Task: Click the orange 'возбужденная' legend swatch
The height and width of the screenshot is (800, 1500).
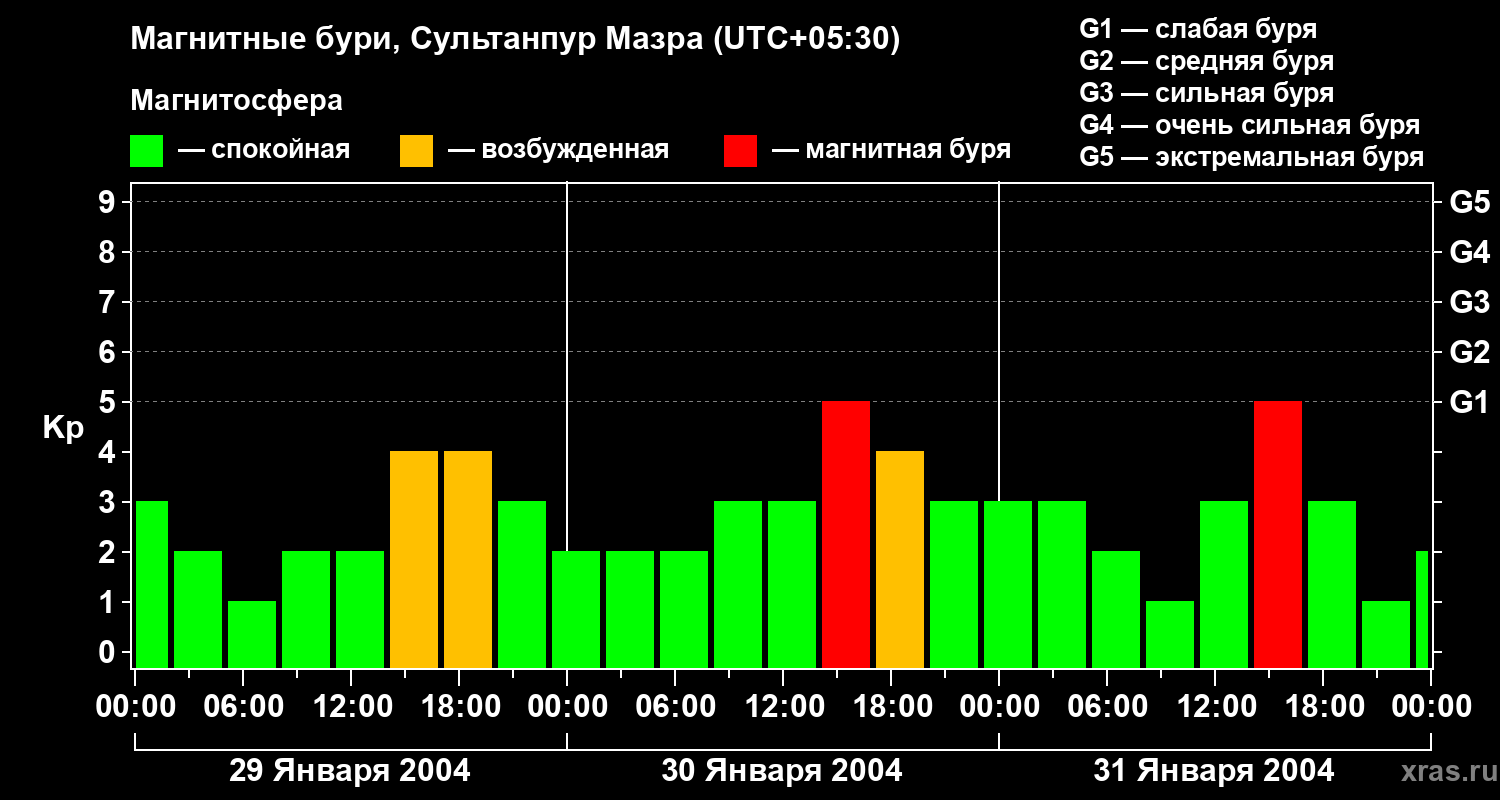Action: coord(417,151)
